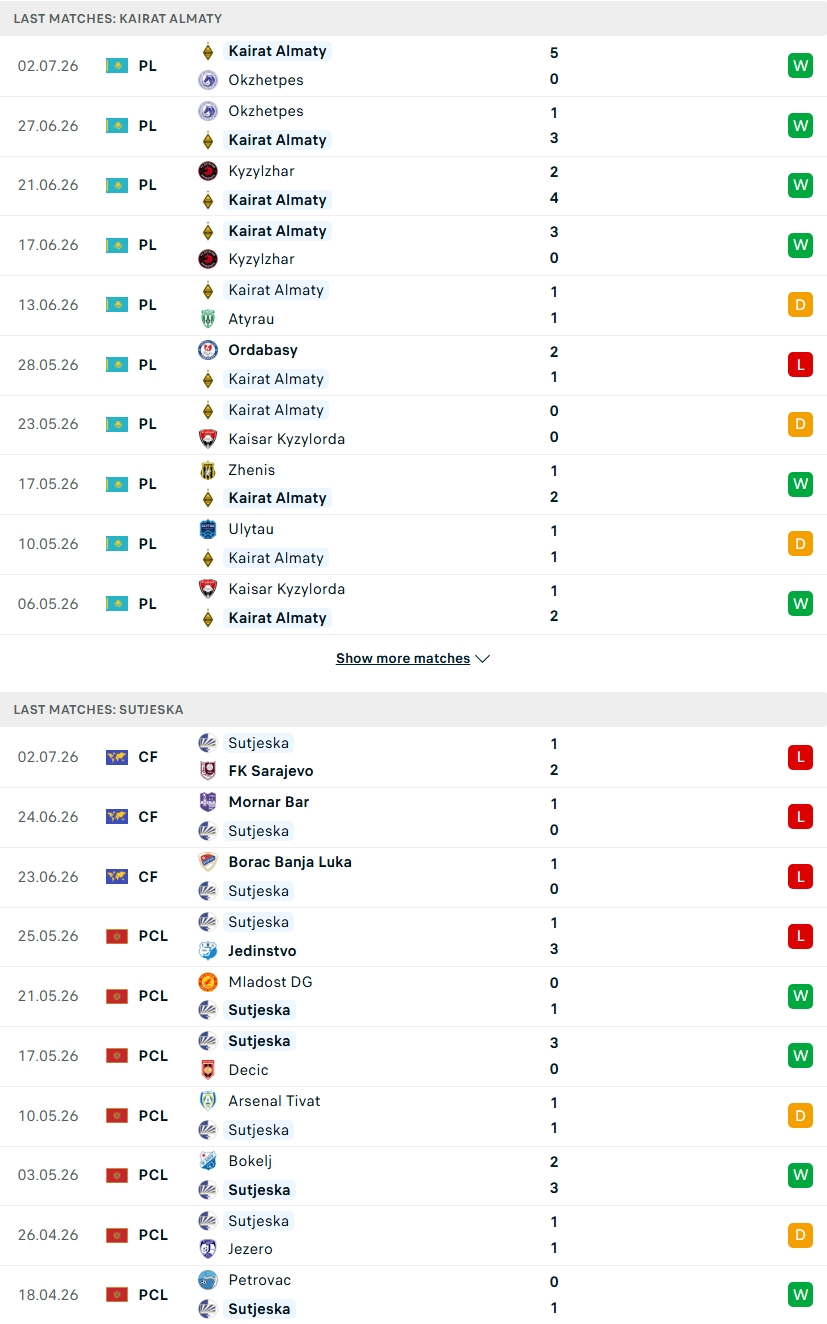
Task: Open the Atyrau team link
Action: pos(251,319)
